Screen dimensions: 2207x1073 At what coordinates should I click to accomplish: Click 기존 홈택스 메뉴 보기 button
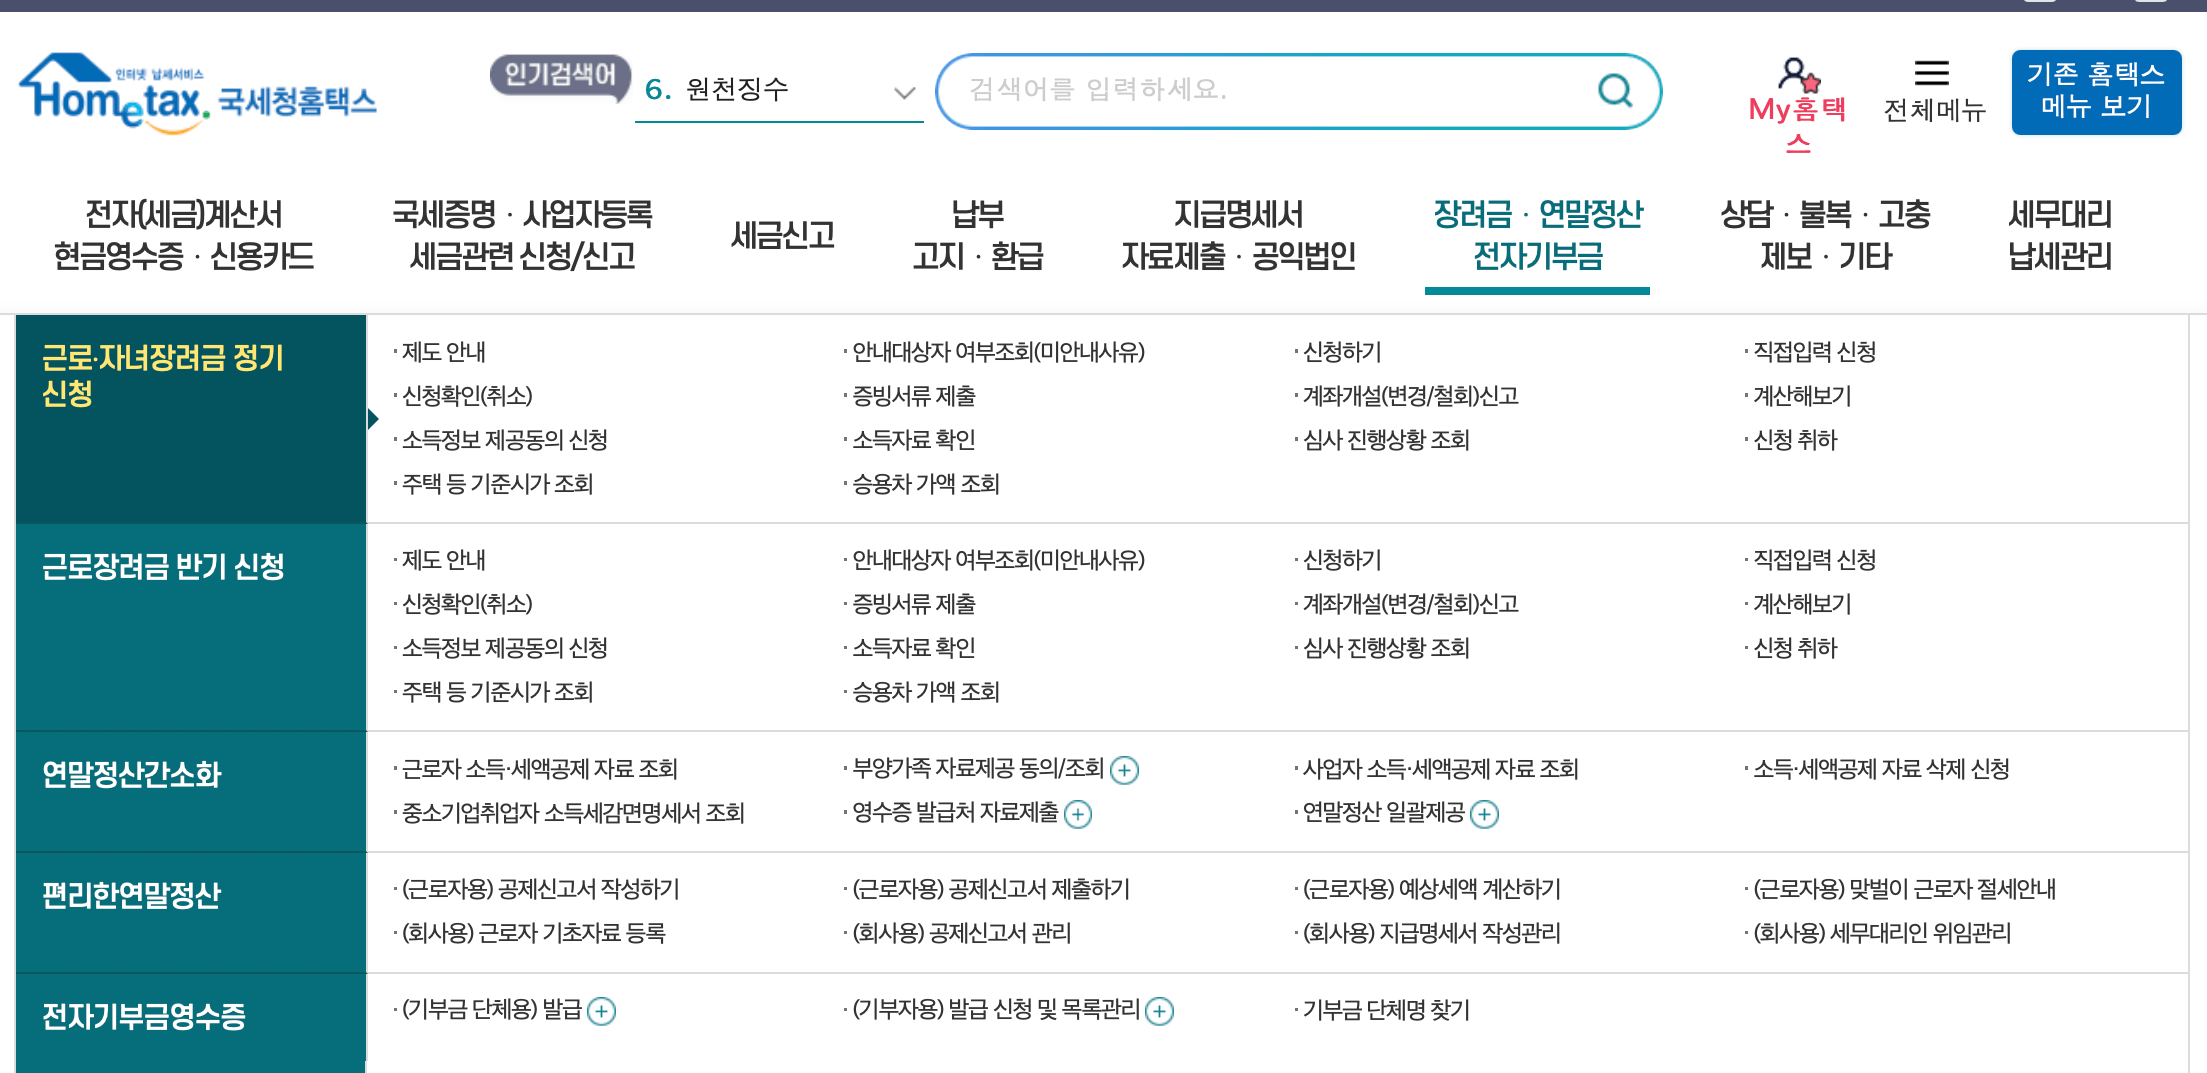[x=2095, y=92]
